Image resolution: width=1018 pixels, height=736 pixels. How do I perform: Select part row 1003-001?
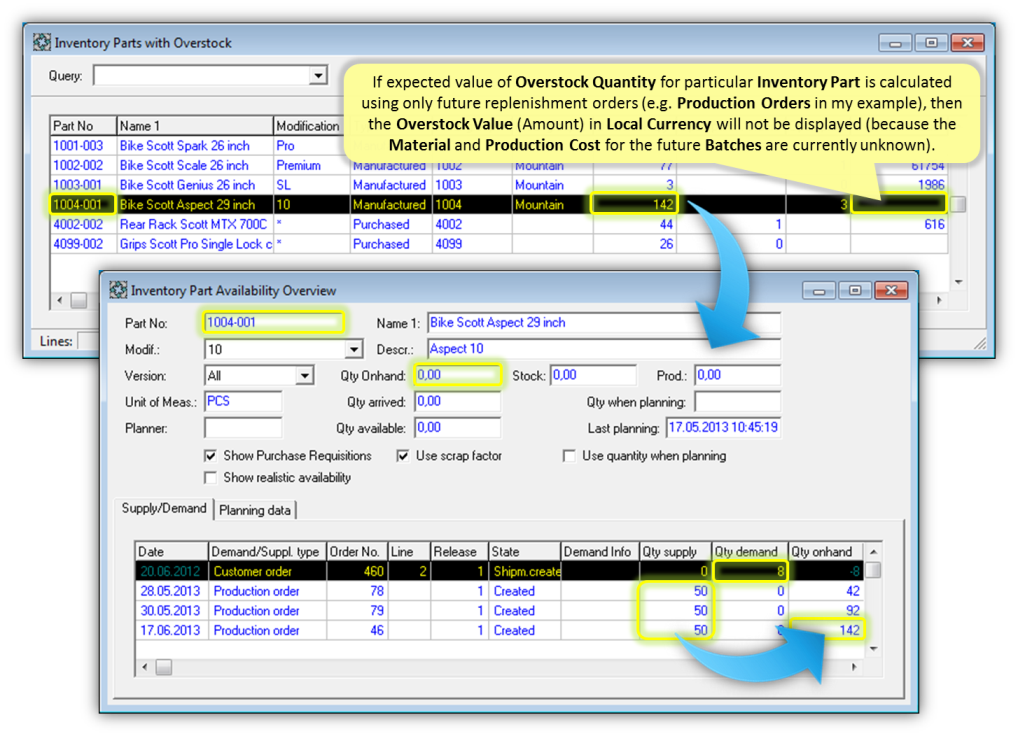(x=499, y=185)
